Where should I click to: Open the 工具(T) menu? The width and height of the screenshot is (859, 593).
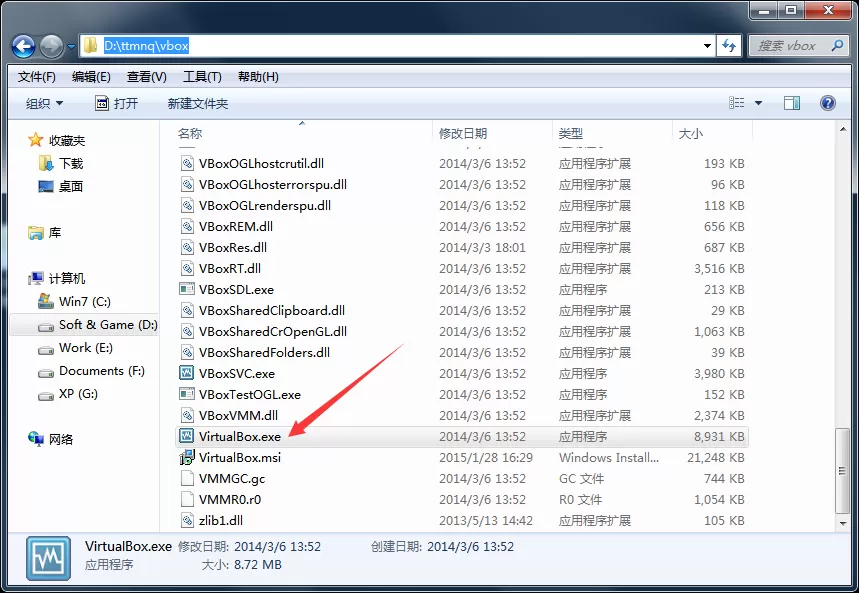pos(202,77)
